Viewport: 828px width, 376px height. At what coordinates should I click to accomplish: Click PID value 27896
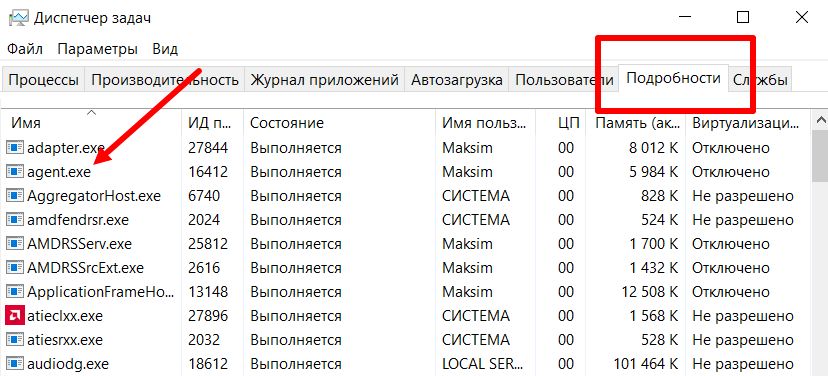pos(208,316)
